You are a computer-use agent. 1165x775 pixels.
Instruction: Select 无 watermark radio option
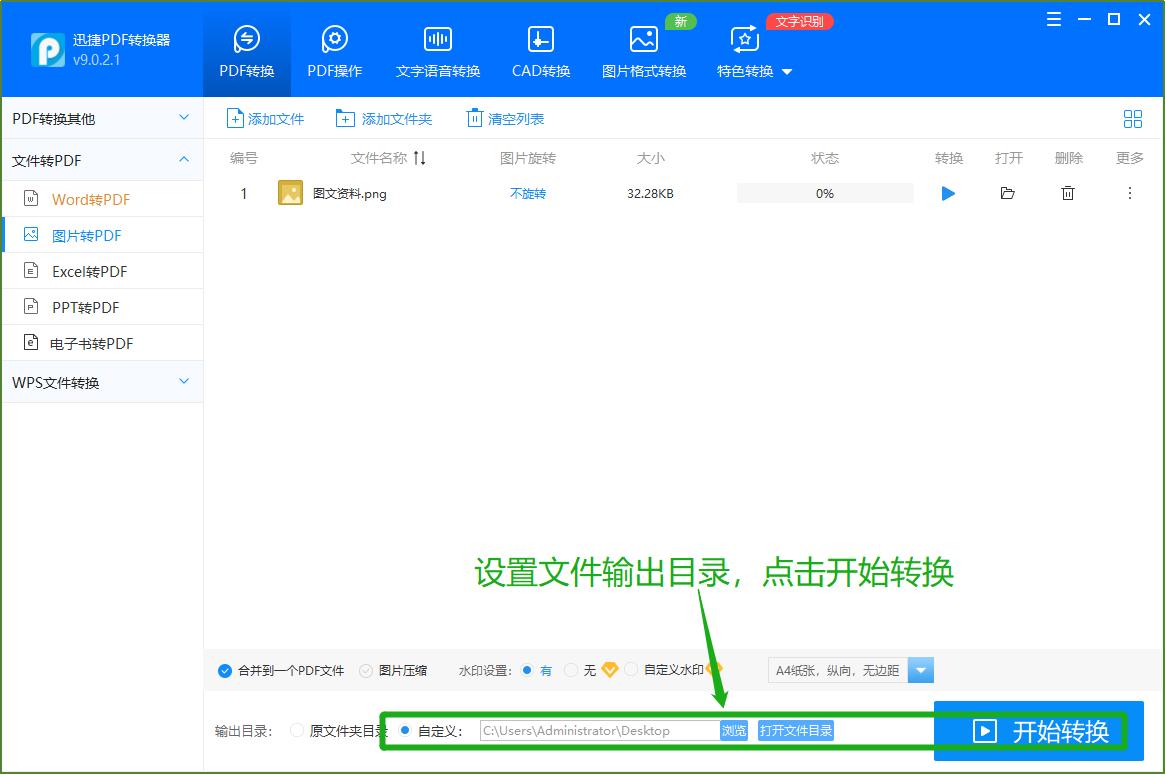(x=570, y=670)
